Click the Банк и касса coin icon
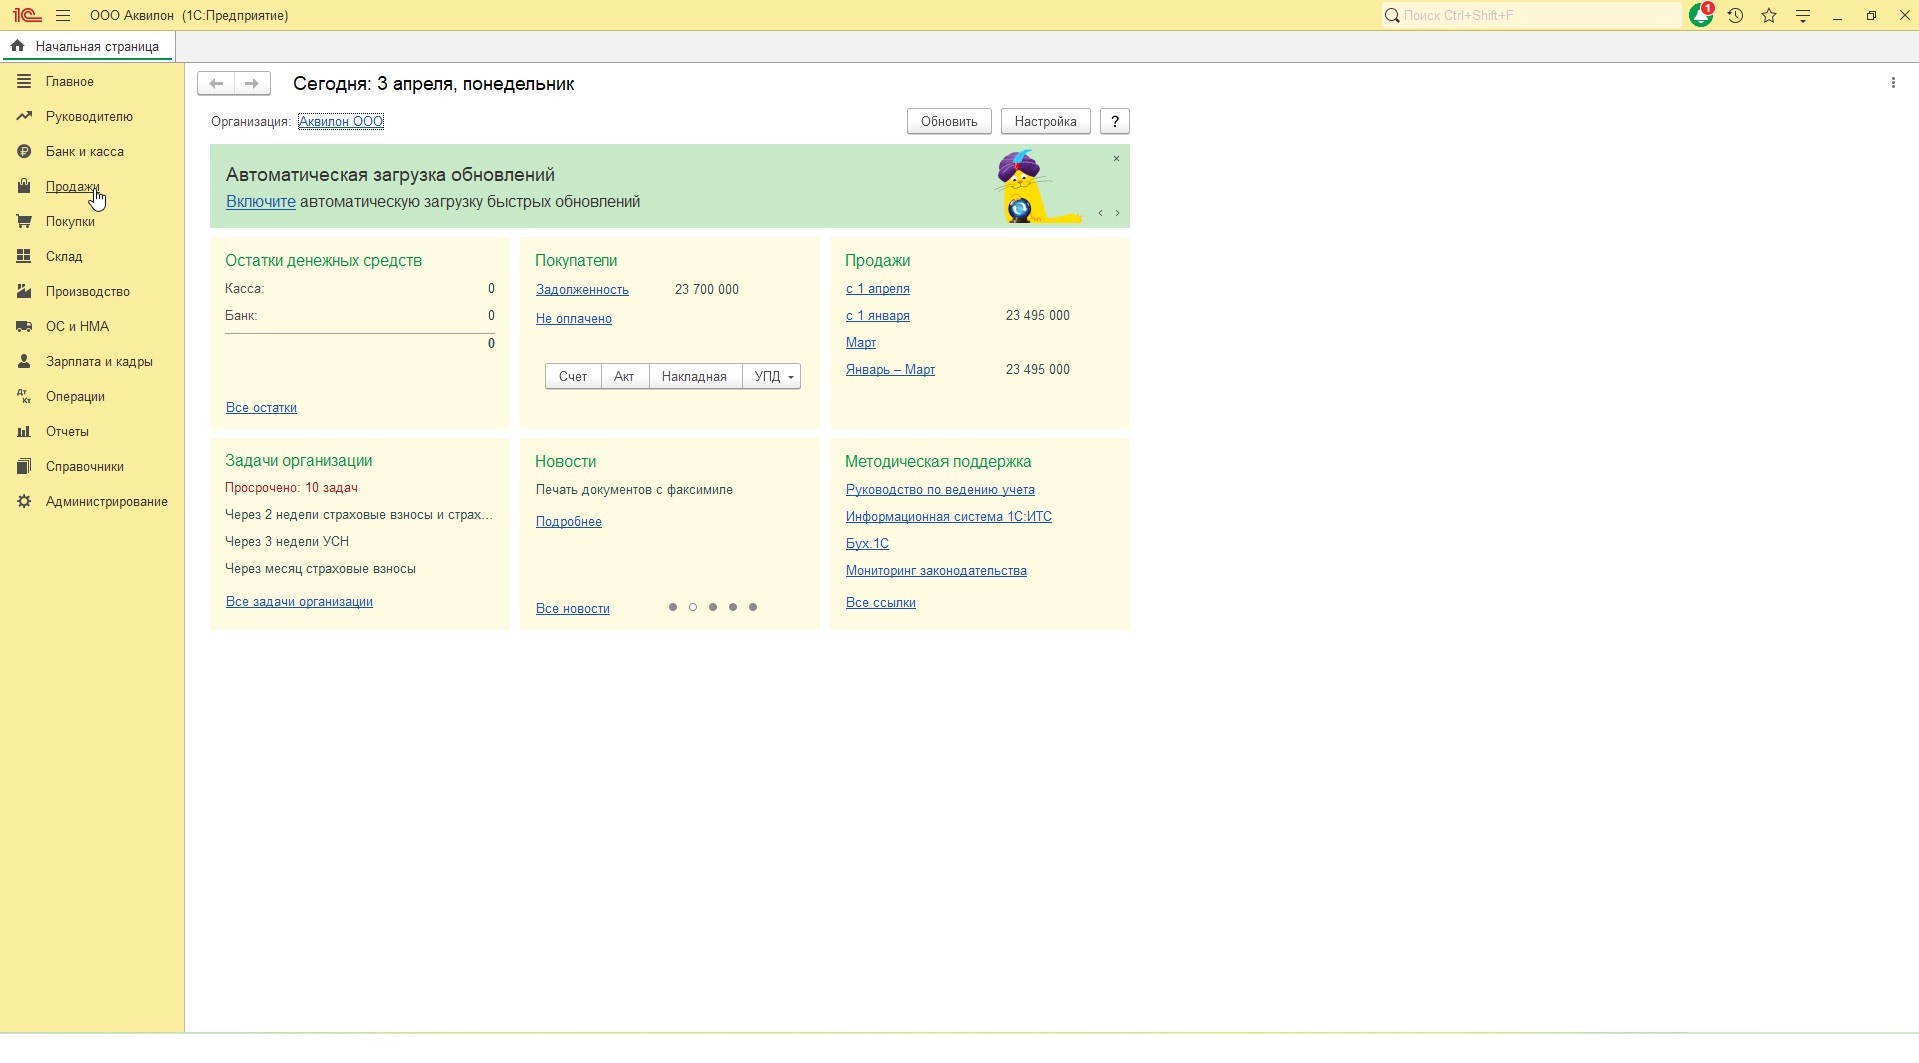Viewport: 1919px width, 1063px height. point(24,151)
